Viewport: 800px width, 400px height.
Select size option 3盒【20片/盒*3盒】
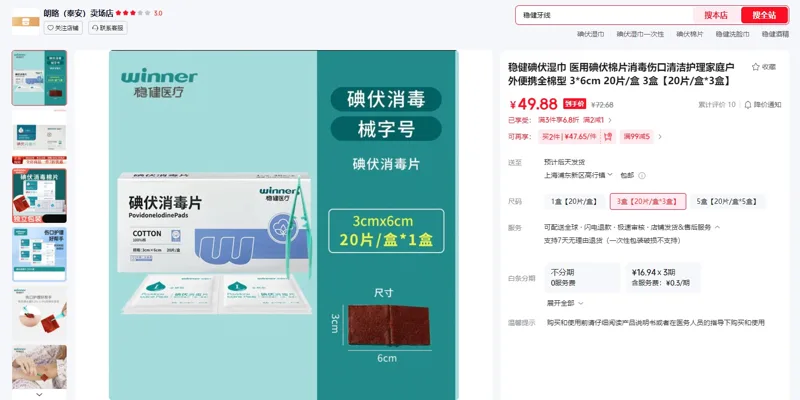click(648, 202)
